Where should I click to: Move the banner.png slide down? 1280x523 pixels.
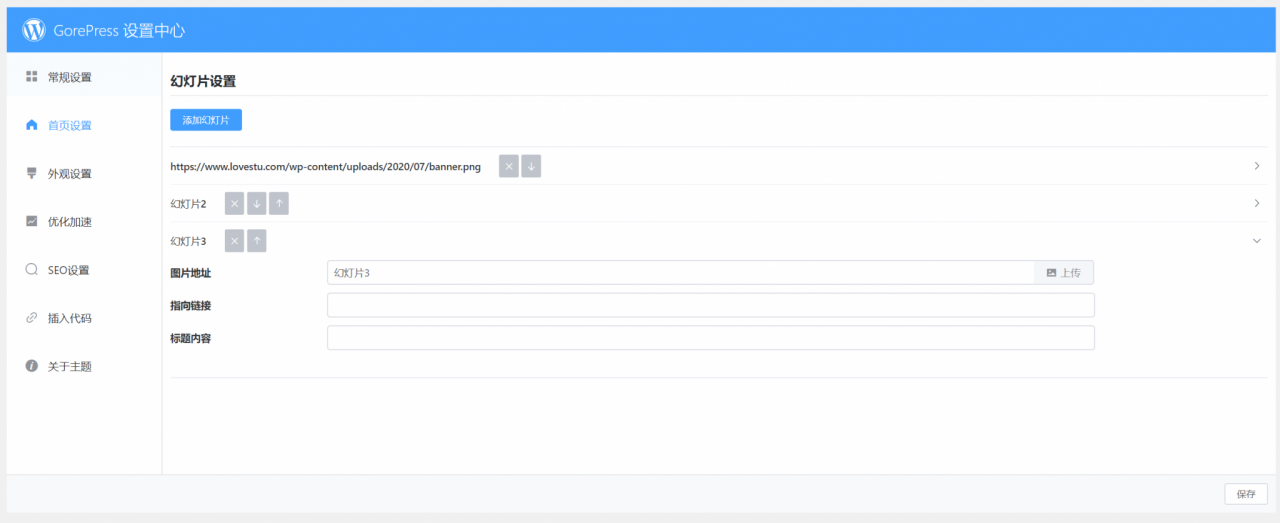click(x=531, y=166)
